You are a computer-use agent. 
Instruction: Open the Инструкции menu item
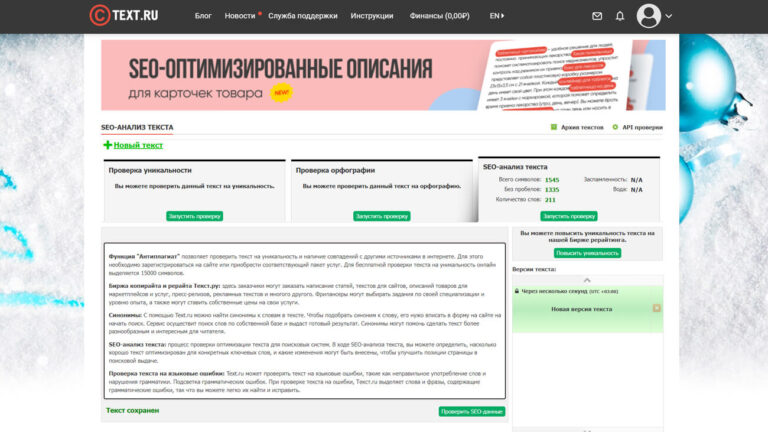[x=372, y=16]
